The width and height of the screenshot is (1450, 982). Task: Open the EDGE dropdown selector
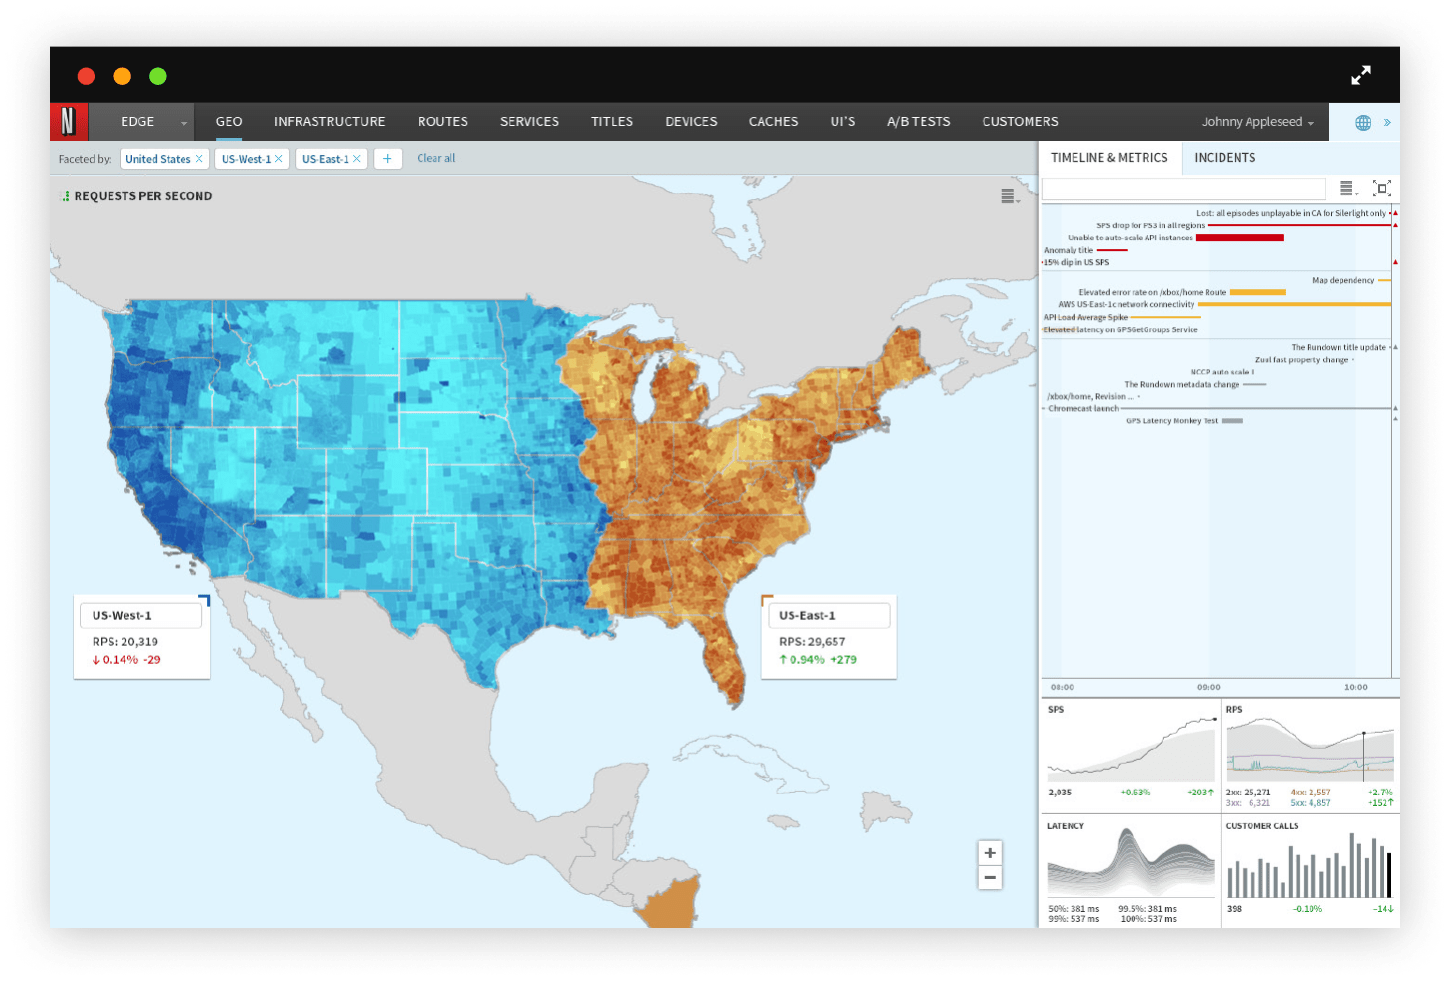point(142,122)
